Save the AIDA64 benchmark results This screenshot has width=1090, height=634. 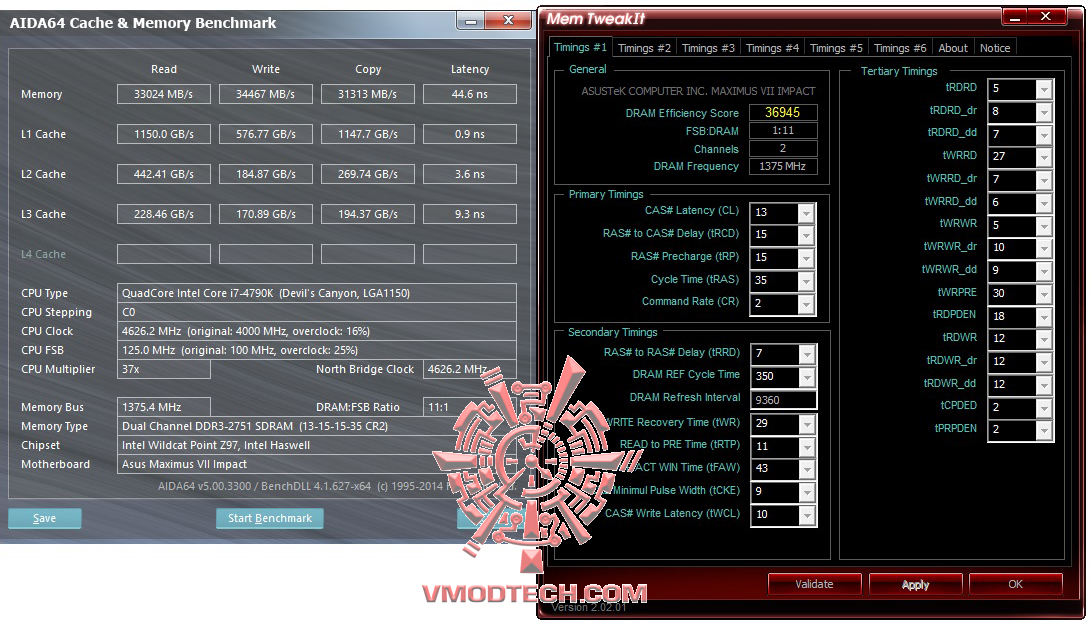click(44, 519)
